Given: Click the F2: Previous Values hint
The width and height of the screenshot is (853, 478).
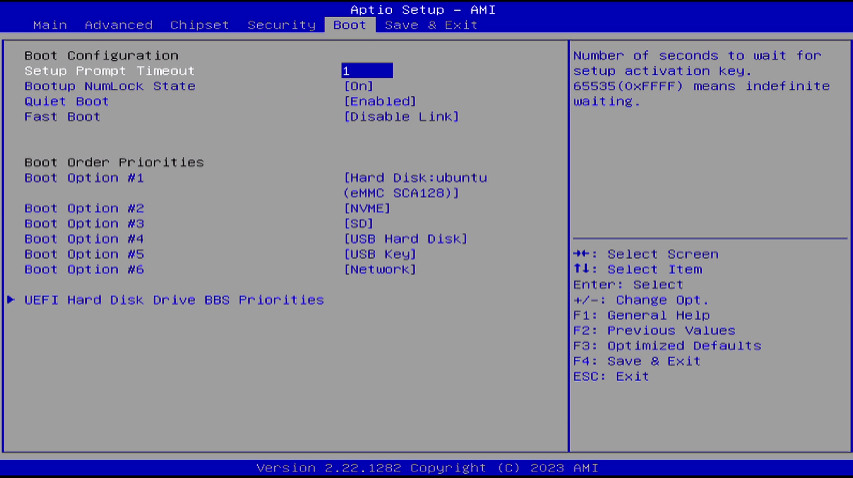Looking at the screenshot, I should pyautogui.click(x=654, y=330).
